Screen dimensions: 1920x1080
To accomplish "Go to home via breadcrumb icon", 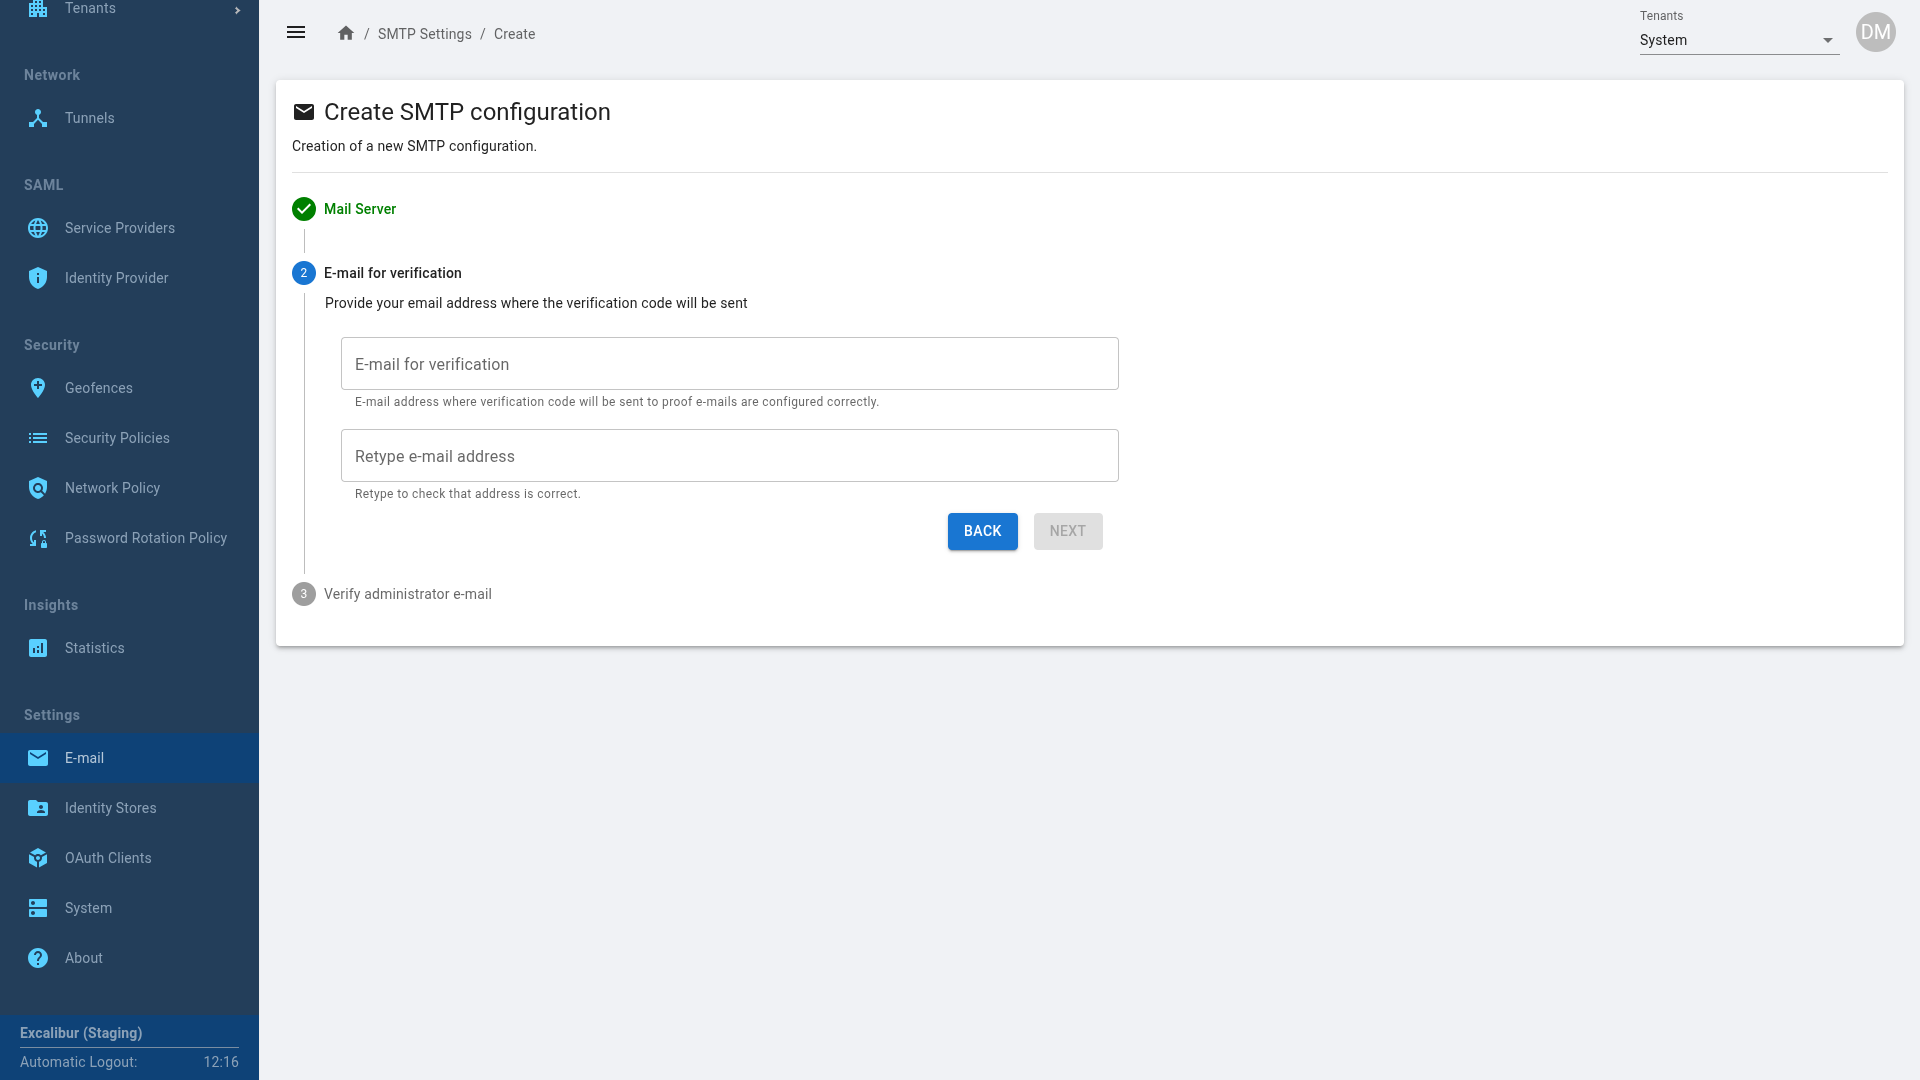I will (346, 33).
